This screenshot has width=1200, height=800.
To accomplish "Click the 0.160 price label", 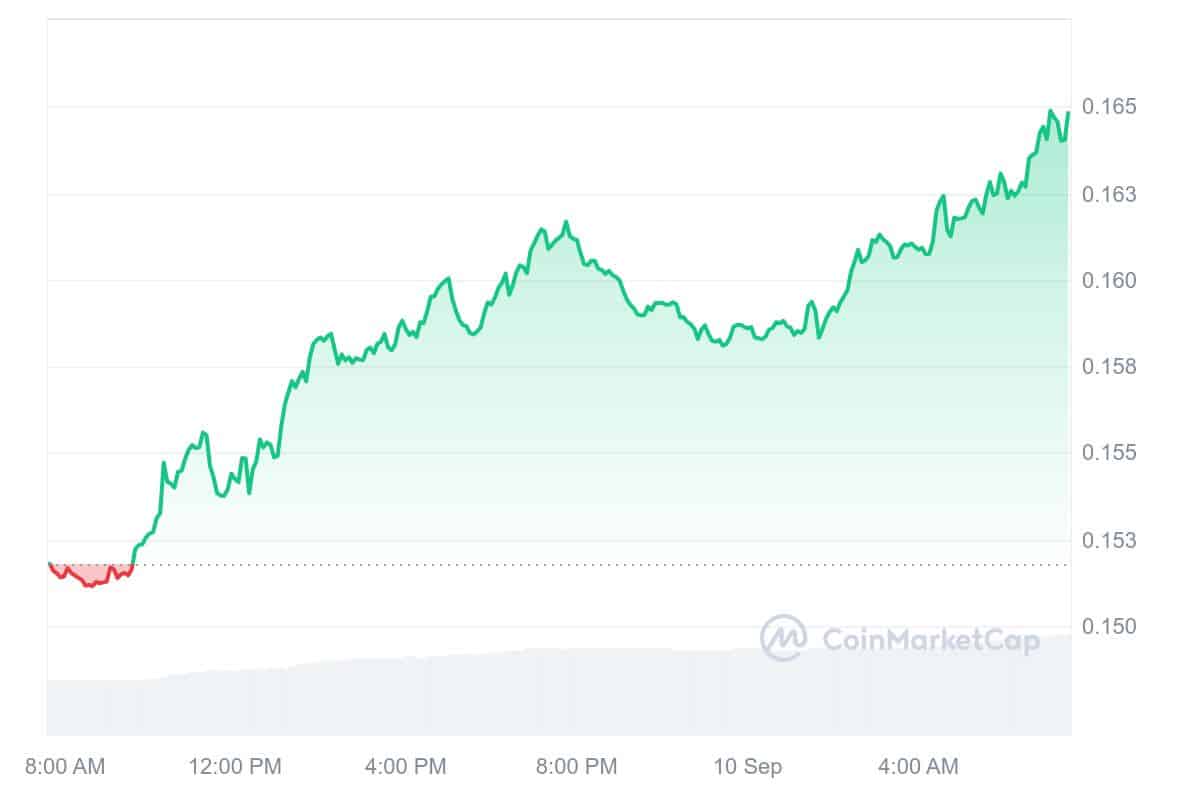I will tap(1109, 281).
